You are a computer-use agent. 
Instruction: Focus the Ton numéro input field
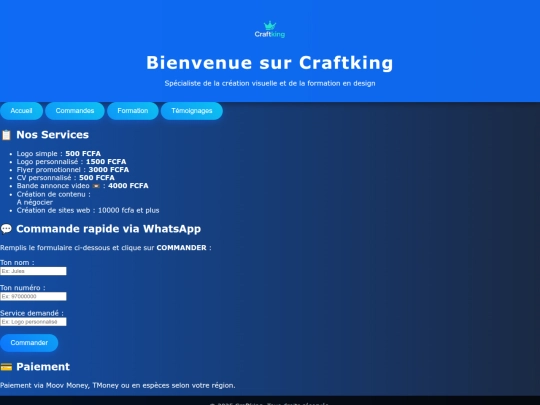(x=33, y=296)
